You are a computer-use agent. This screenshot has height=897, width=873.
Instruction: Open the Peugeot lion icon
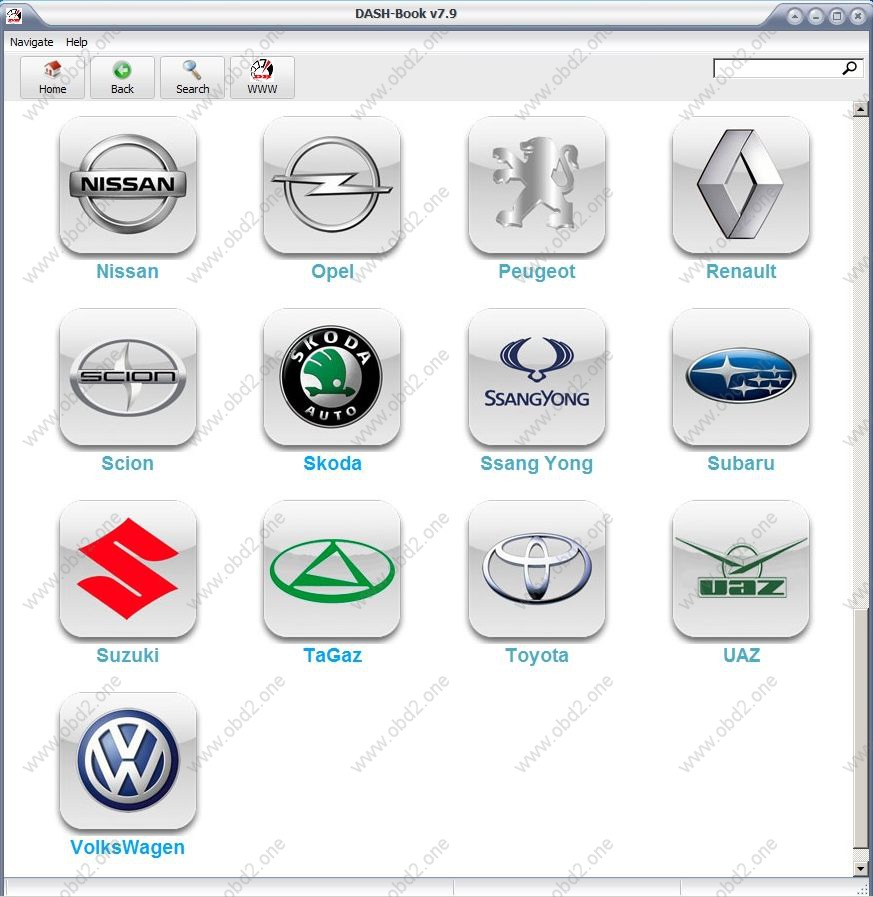[537, 185]
